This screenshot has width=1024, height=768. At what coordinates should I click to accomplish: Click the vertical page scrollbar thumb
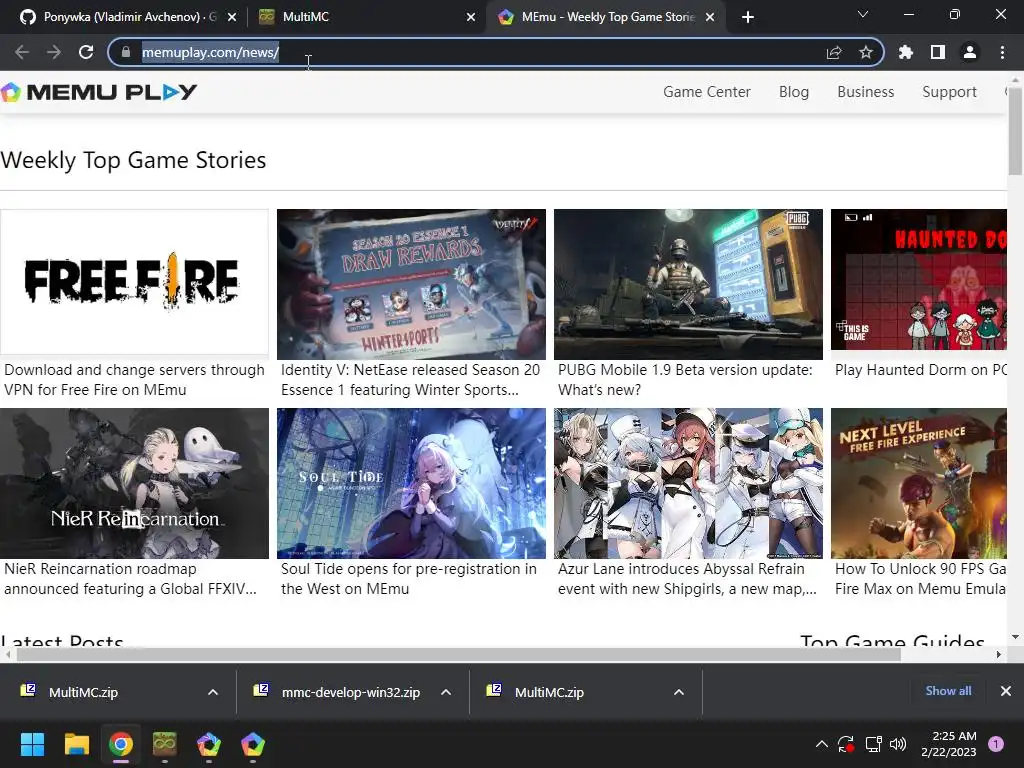1015,131
